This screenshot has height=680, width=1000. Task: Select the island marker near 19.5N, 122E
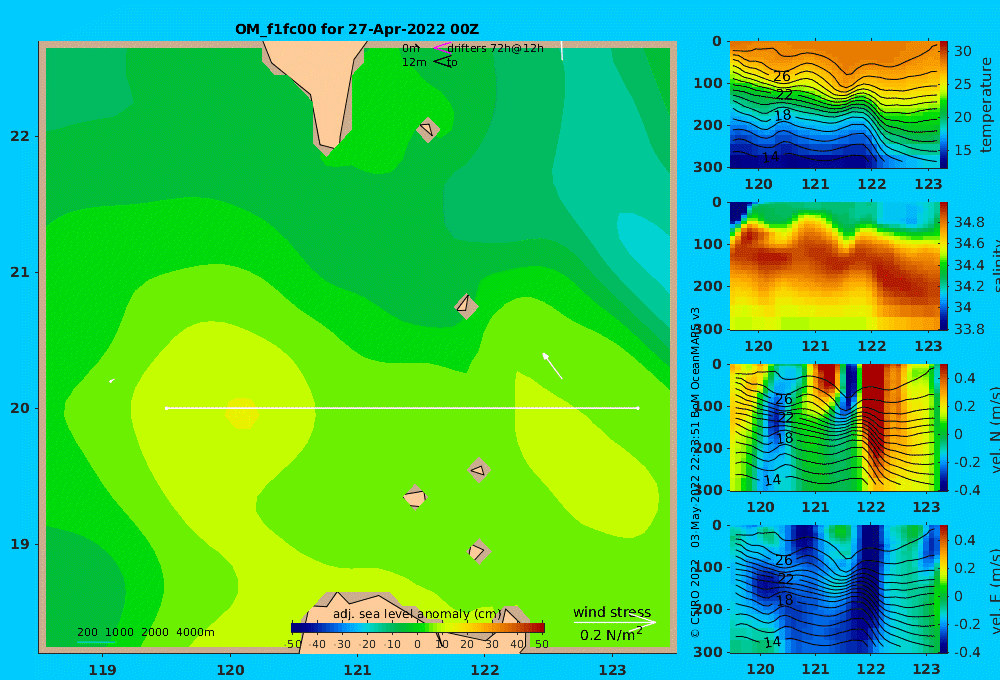click(479, 470)
